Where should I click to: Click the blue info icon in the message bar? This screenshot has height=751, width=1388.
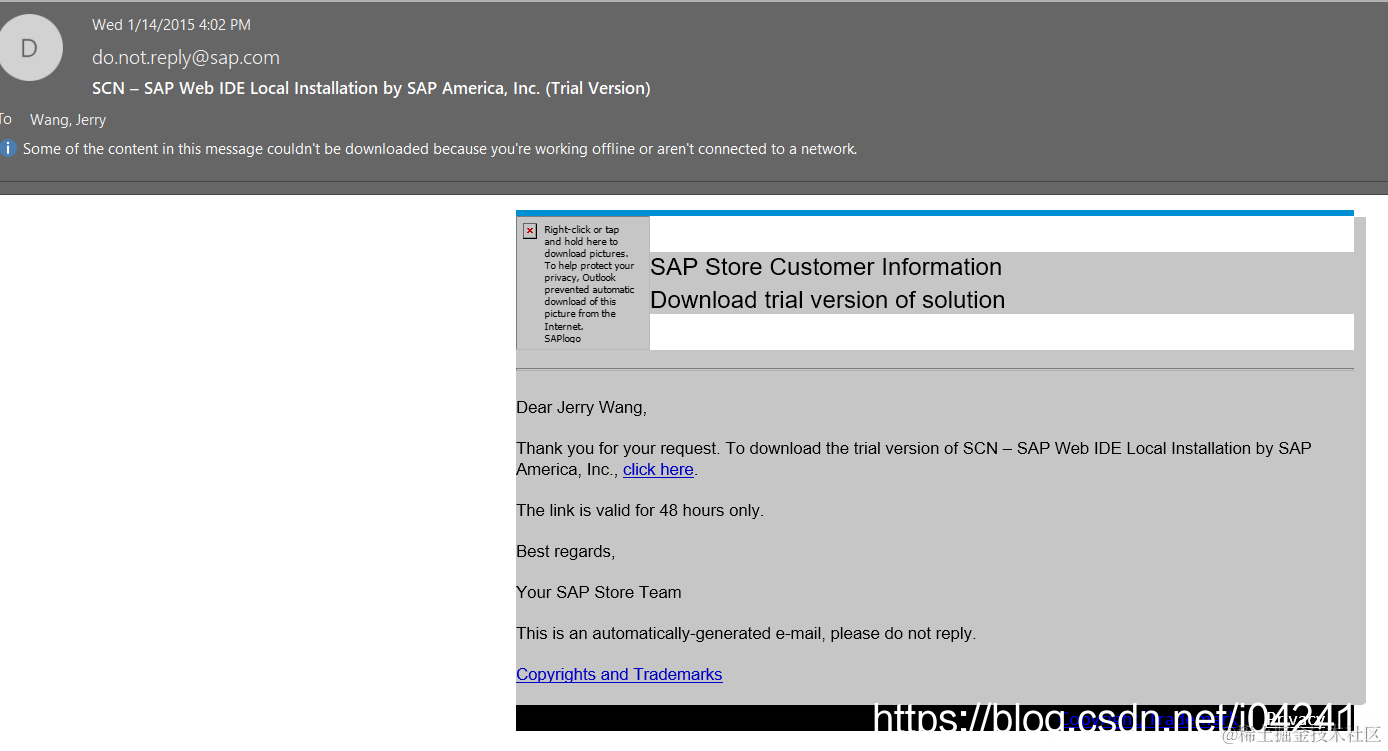click(x=9, y=149)
